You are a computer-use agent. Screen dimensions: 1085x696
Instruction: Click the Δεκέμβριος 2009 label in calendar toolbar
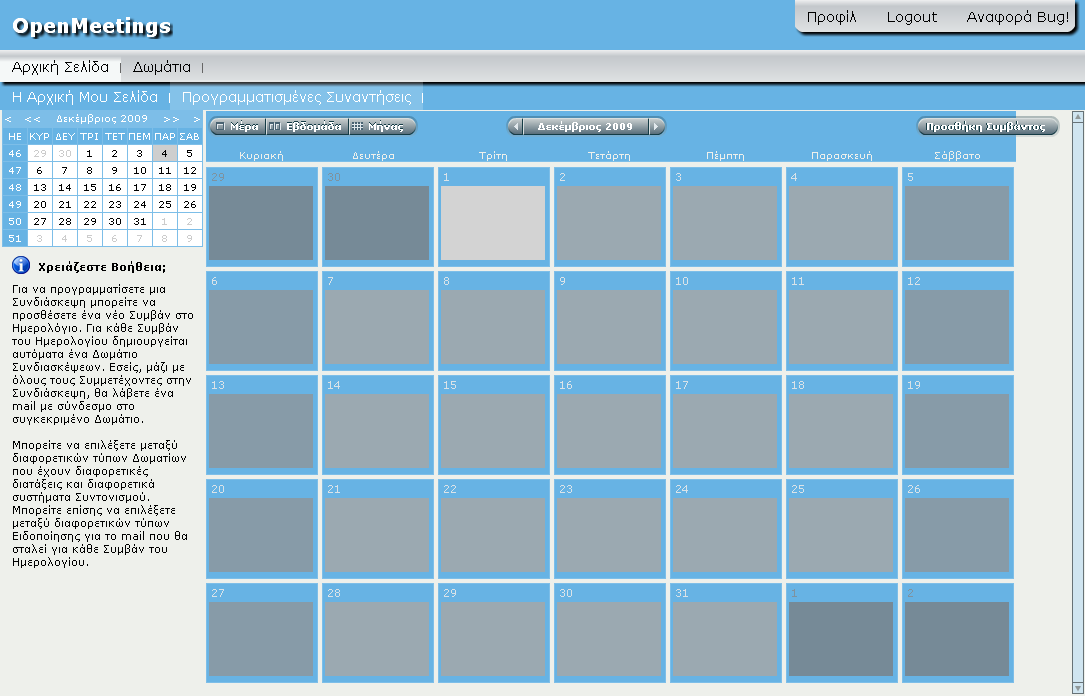(585, 127)
